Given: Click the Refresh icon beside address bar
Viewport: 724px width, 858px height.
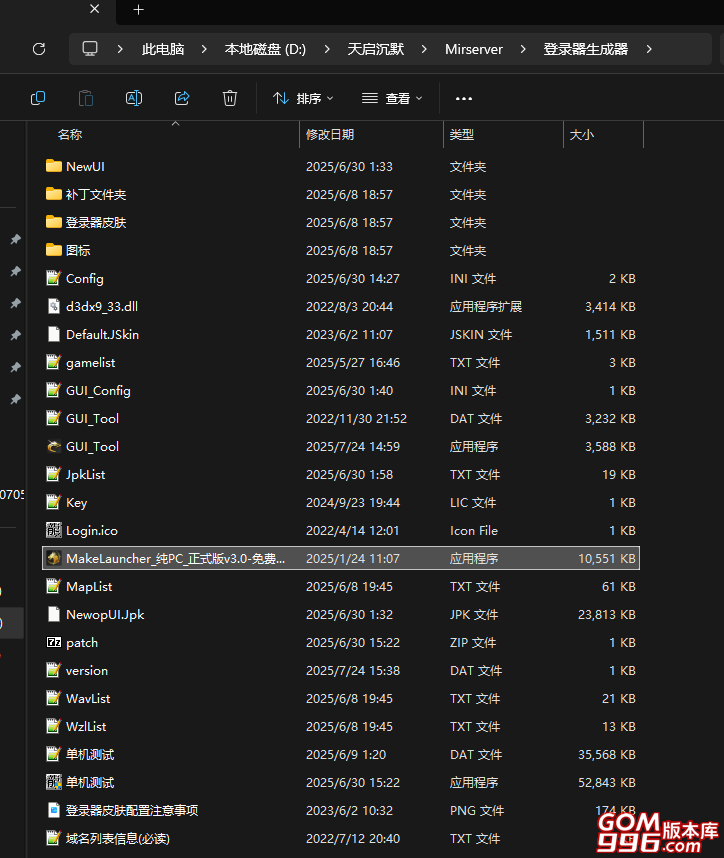Looking at the screenshot, I should point(39,49).
